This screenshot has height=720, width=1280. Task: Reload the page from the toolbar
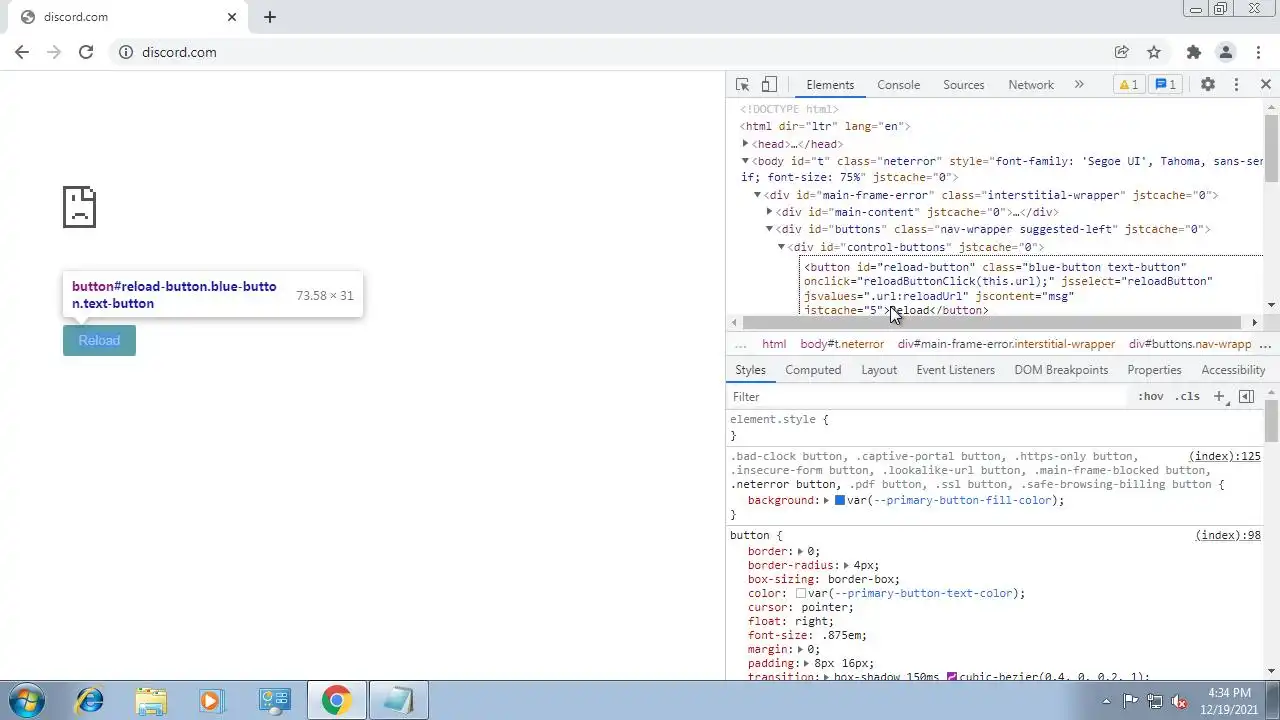[86, 52]
